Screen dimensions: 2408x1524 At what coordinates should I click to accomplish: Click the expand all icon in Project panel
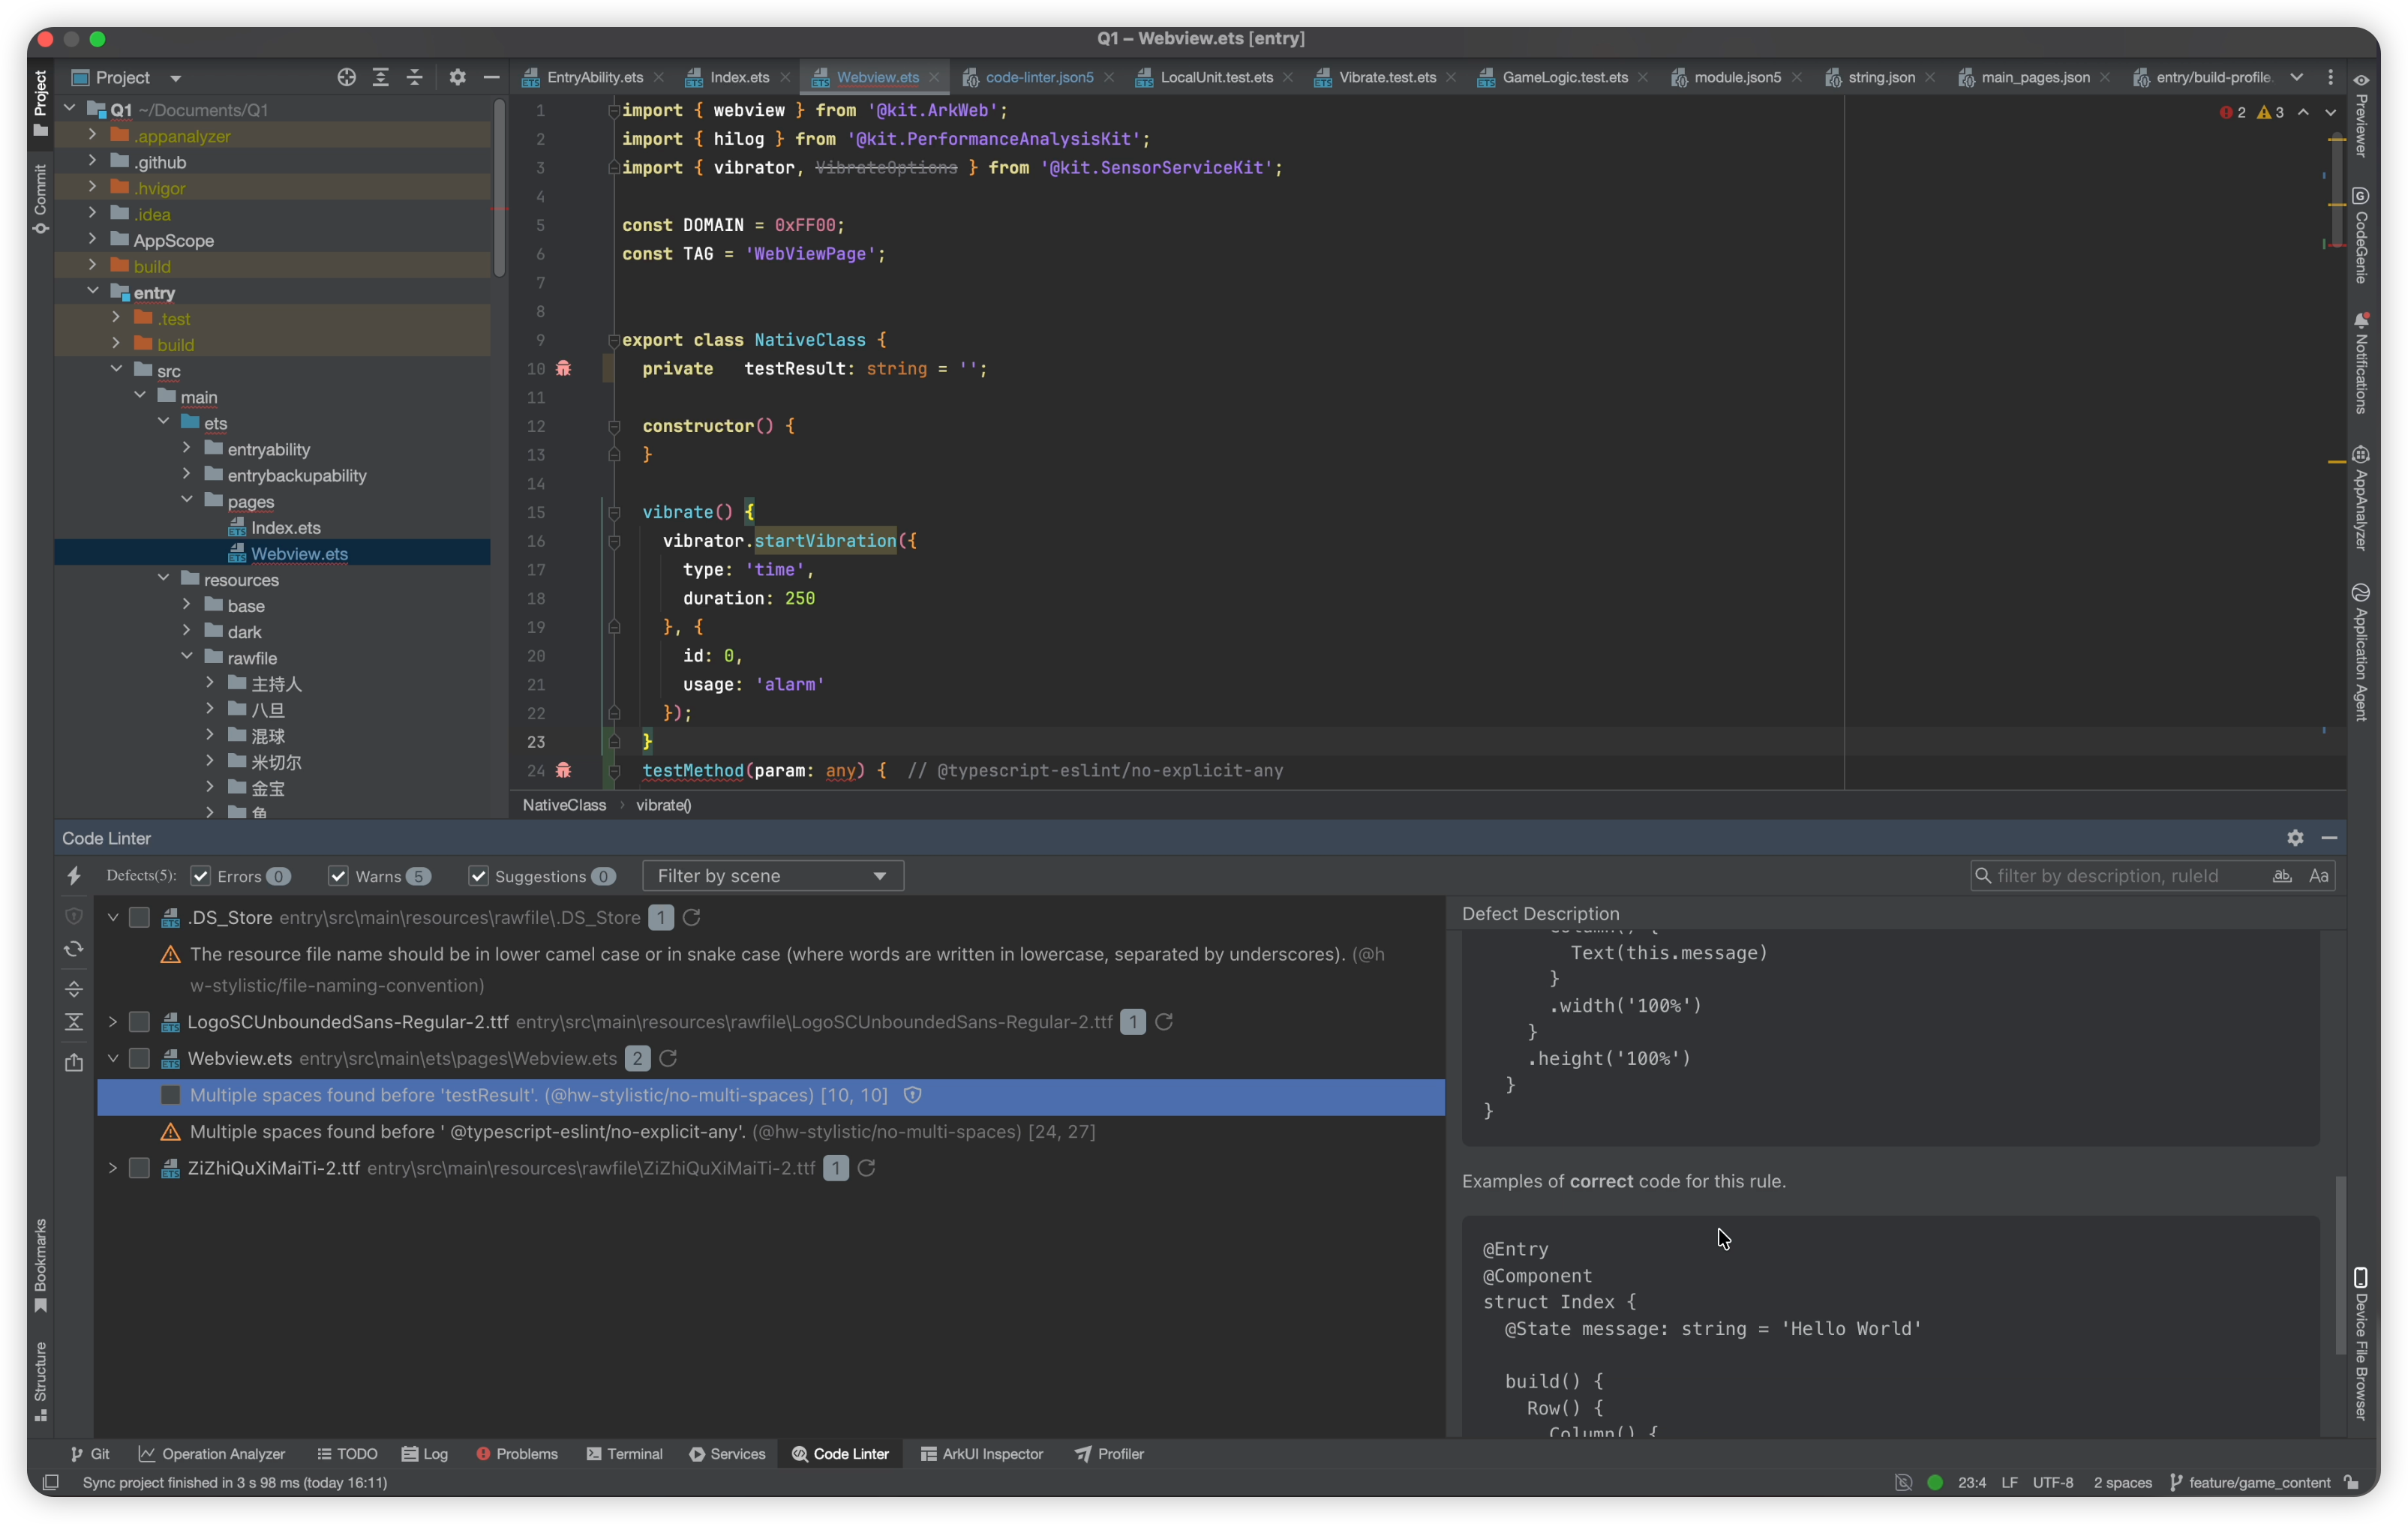(380, 77)
